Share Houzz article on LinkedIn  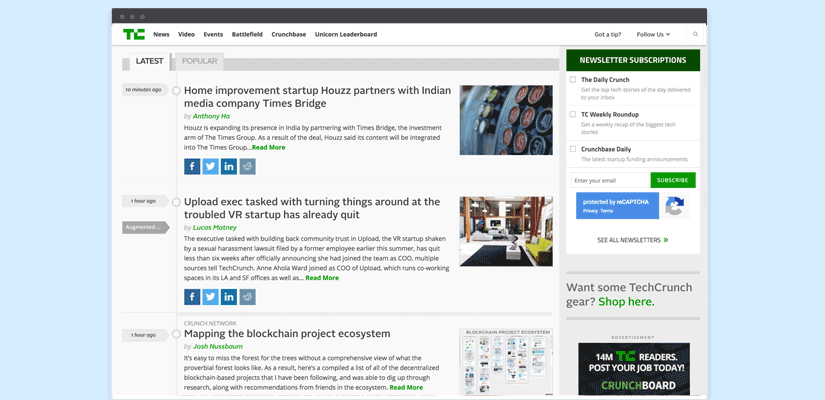[x=229, y=166]
